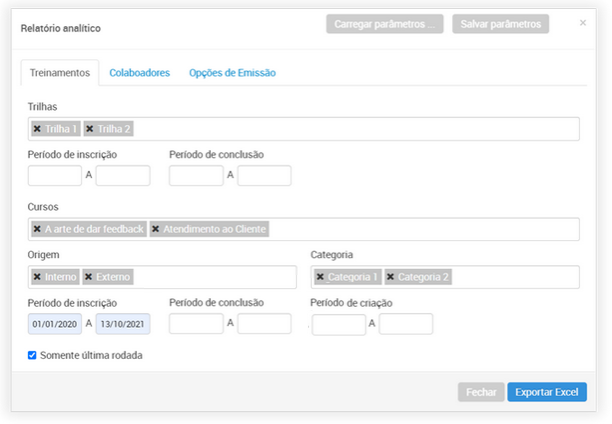This screenshot has height=424, width=612.
Task: Click the start date field showing 01/01/2020
Action: 55,324
